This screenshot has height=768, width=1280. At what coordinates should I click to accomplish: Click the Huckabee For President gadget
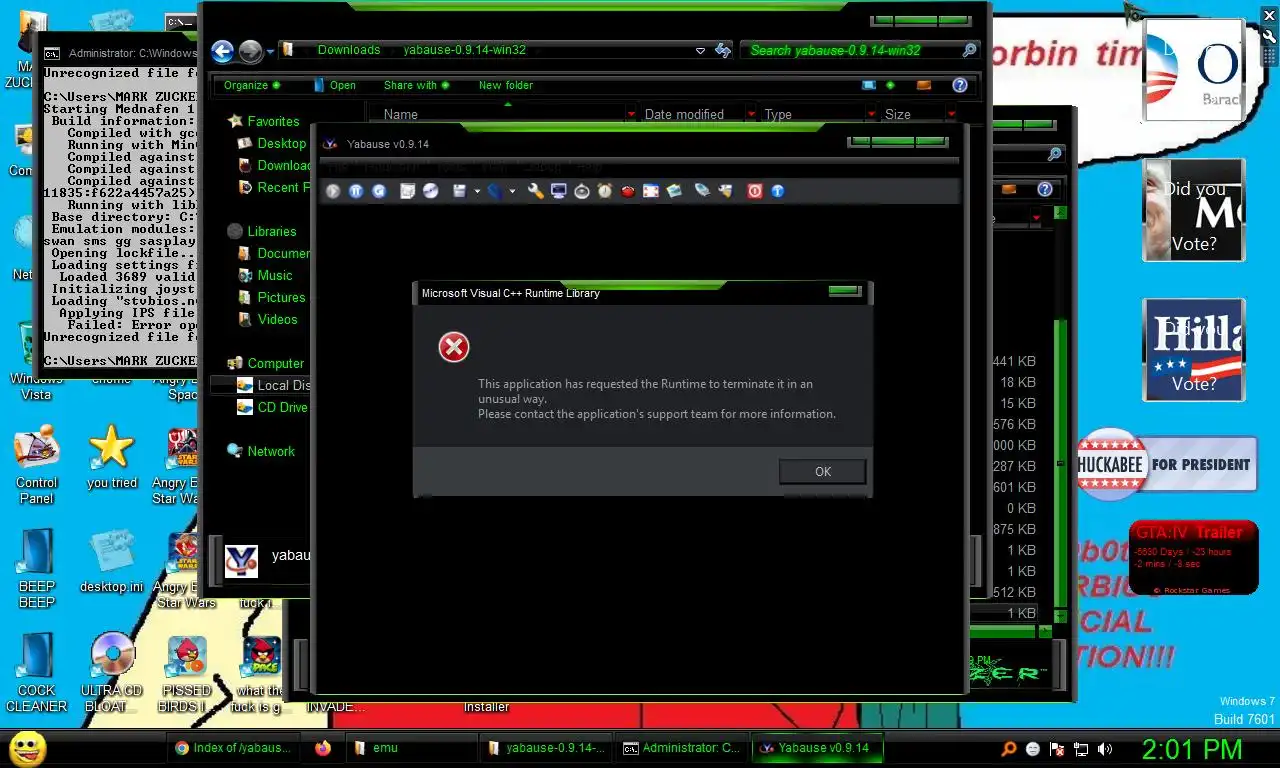[1166, 465]
